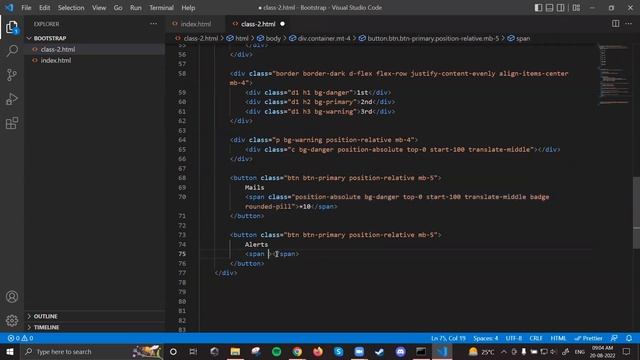This screenshot has height=360, width=640.
Task: Open the Extensions view
Action: (x=12, y=123)
